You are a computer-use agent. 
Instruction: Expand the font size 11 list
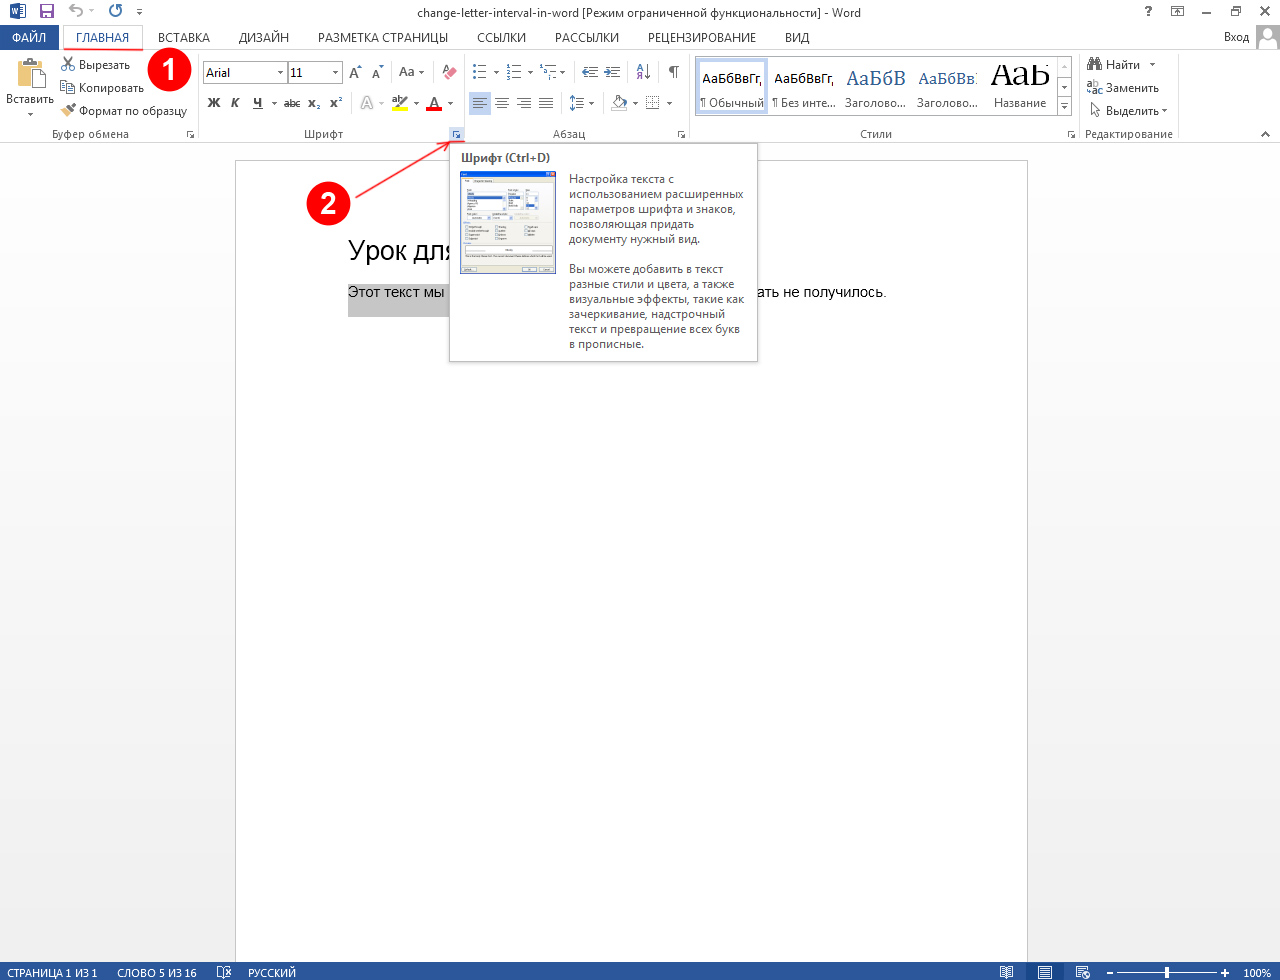pyautogui.click(x=335, y=73)
